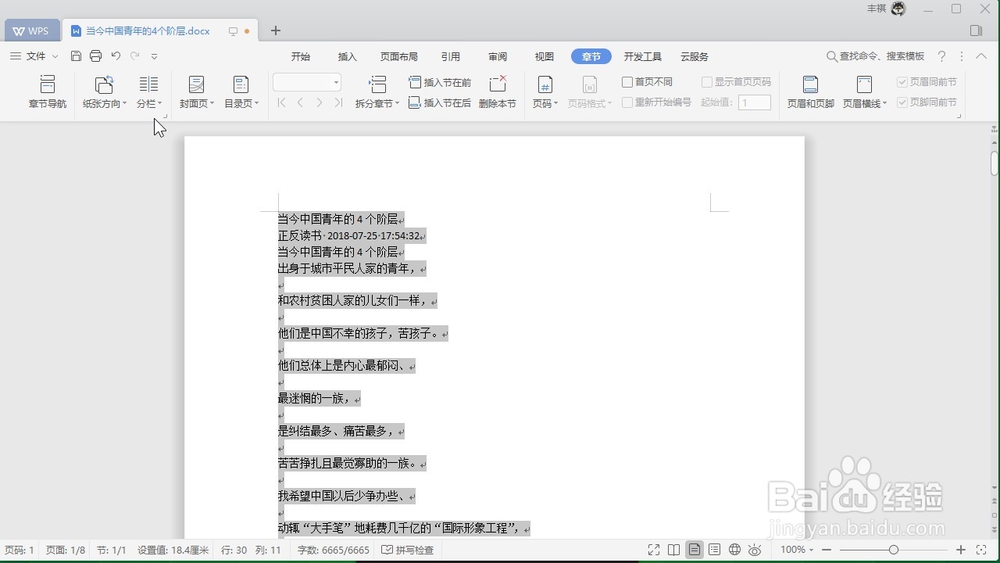Open the WPS home tab

point(31,31)
